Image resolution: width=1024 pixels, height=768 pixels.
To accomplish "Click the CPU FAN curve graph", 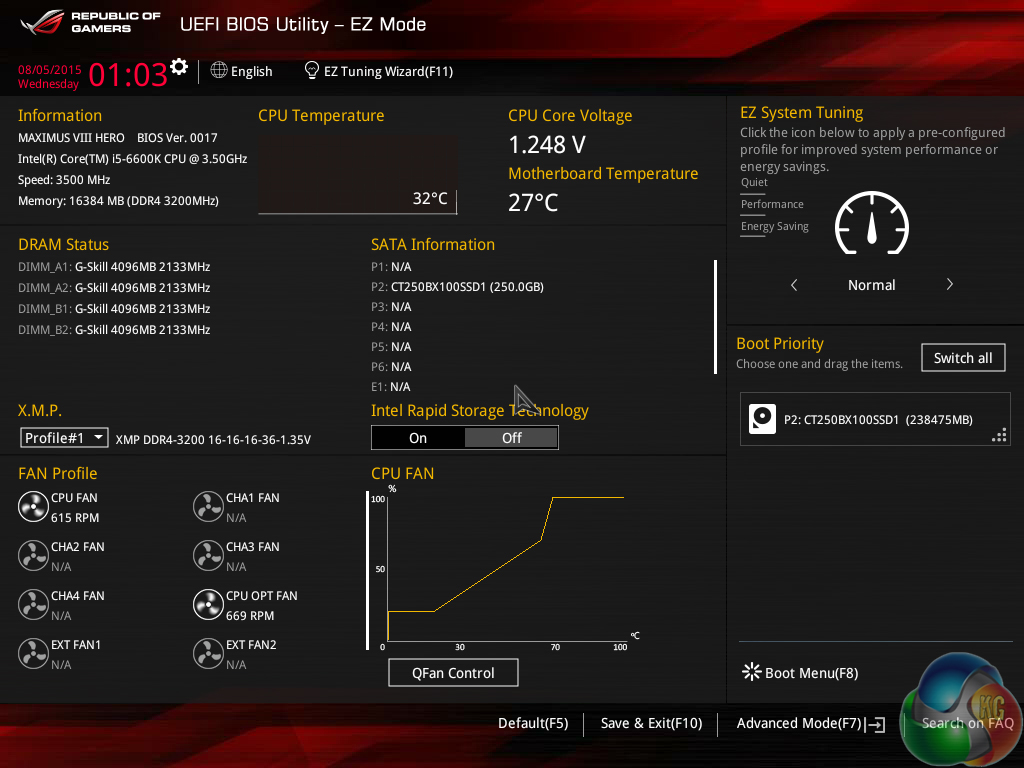I will pos(506,568).
